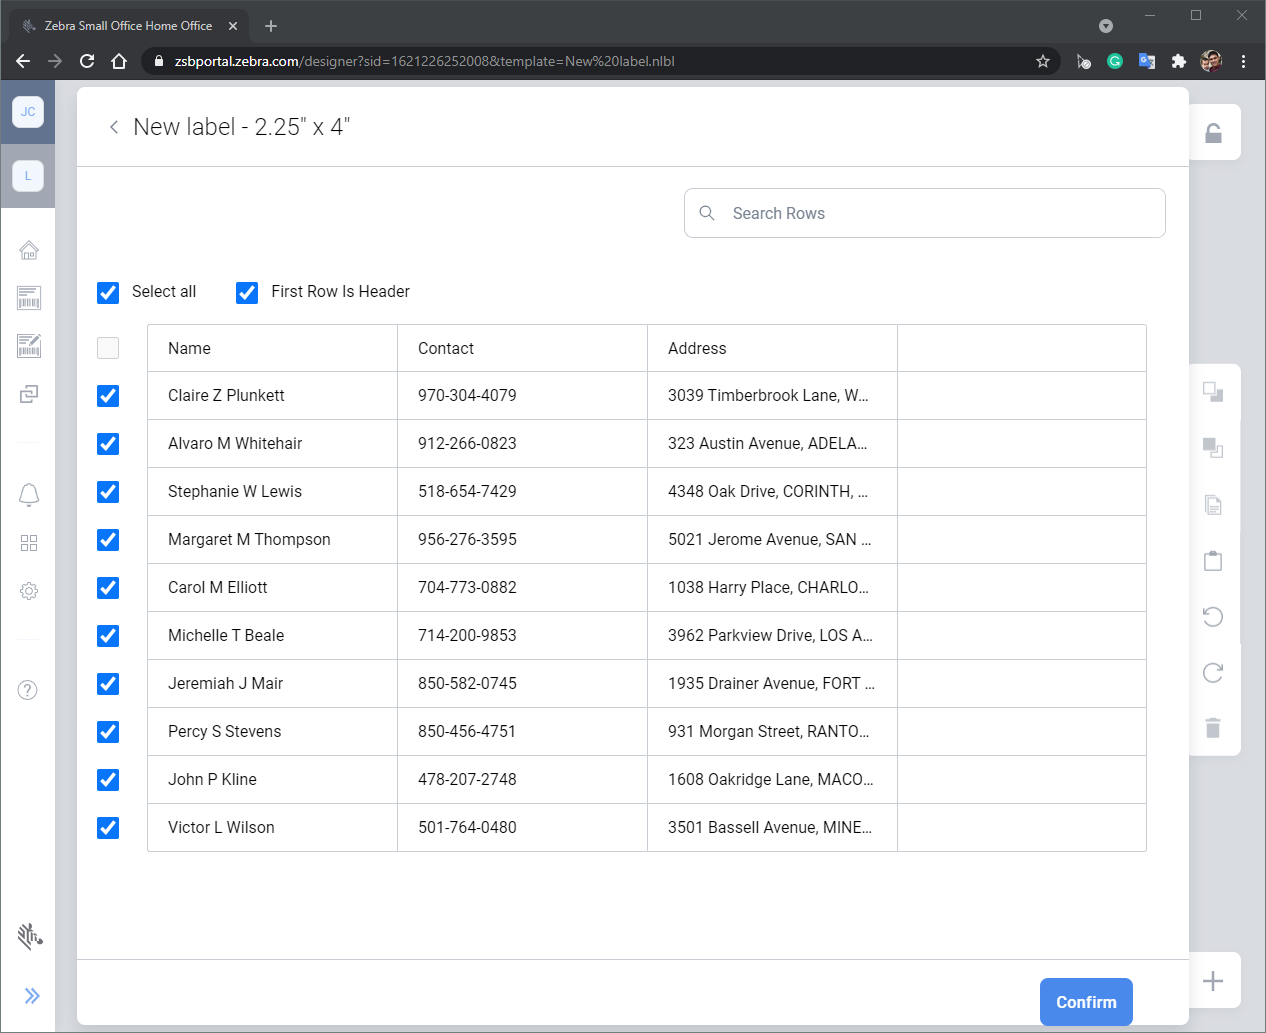The image size is (1266, 1033).
Task: Open Chrome extensions puzzle menu
Action: [1179, 61]
